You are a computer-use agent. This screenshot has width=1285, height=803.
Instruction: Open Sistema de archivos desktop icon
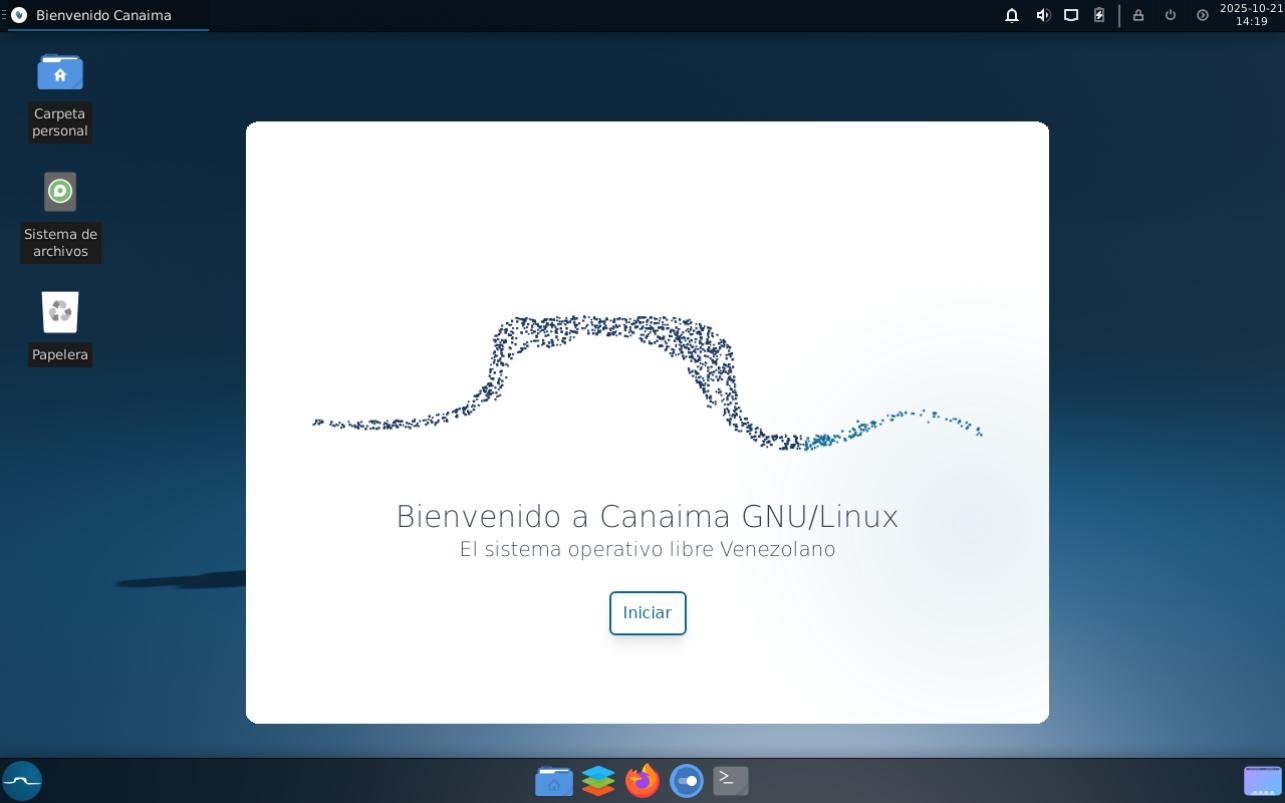coord(60,192)
